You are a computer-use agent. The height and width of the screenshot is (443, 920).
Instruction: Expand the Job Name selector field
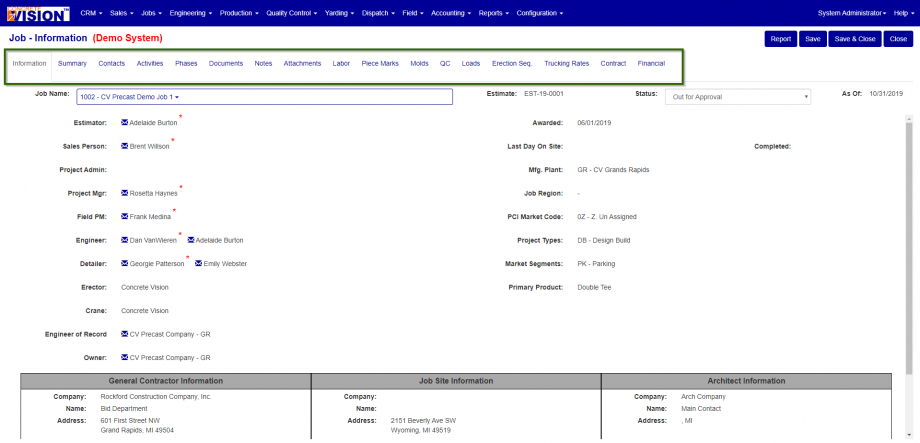pos(265,97)
